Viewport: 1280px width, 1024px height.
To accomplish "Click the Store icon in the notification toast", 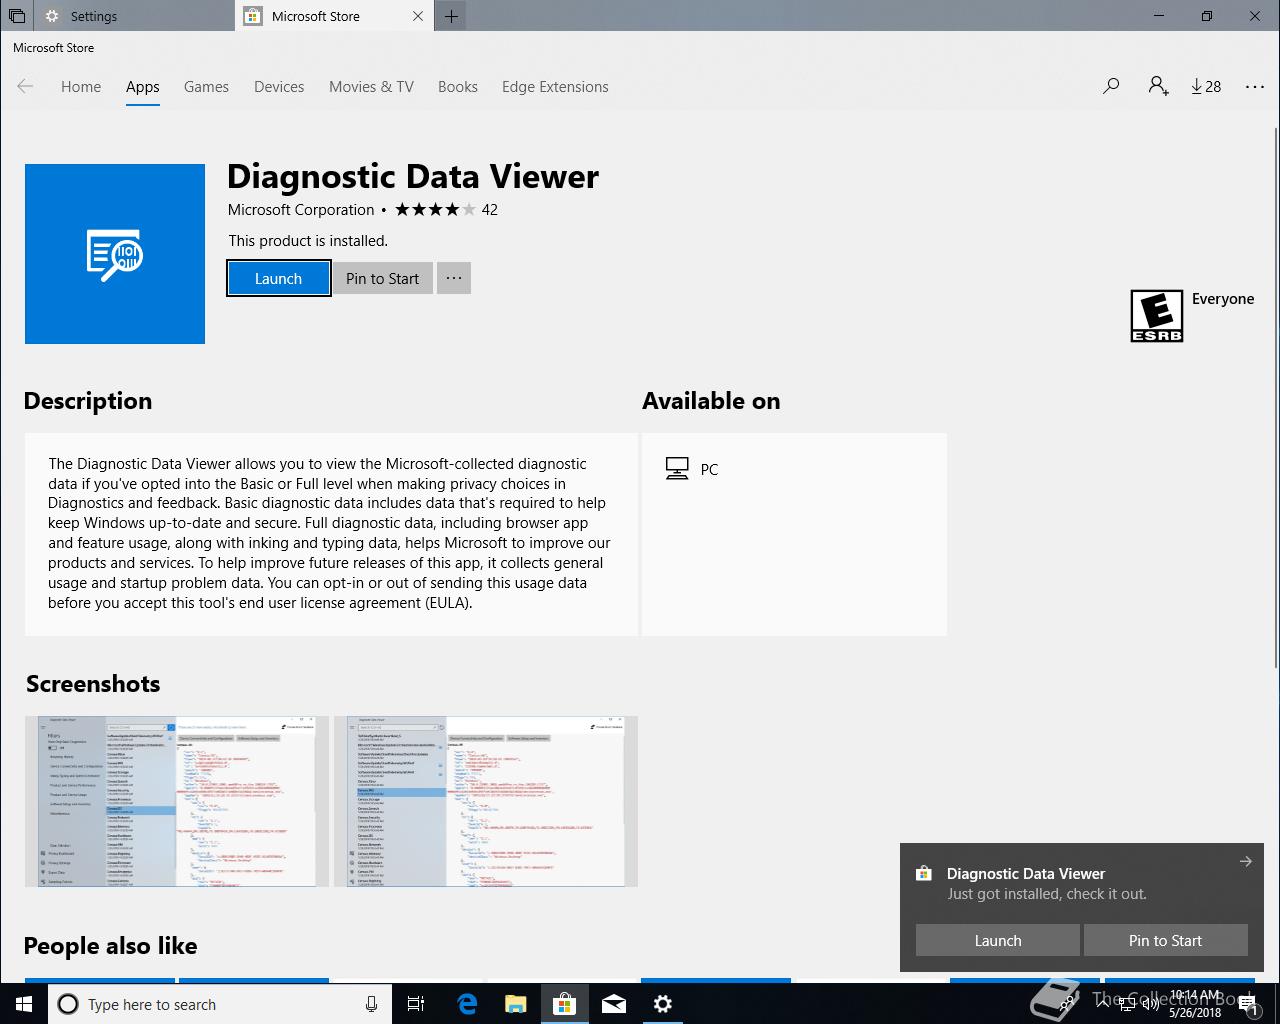I will [924, 874].
